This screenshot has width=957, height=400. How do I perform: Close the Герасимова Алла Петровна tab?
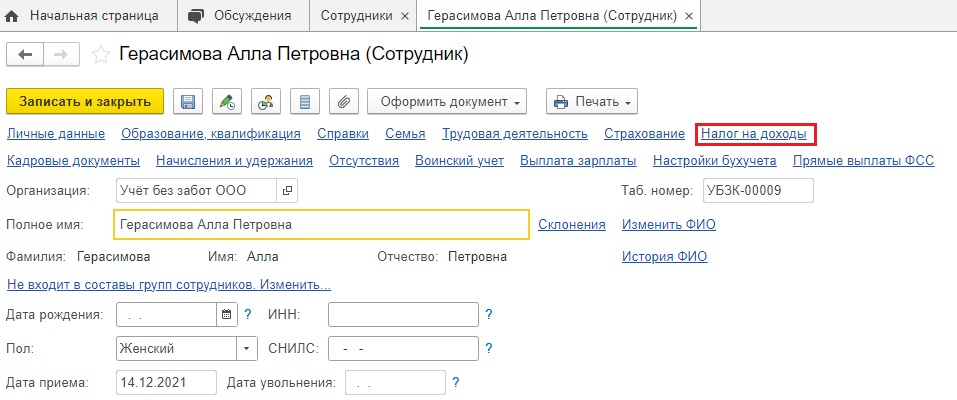(689, 16)
